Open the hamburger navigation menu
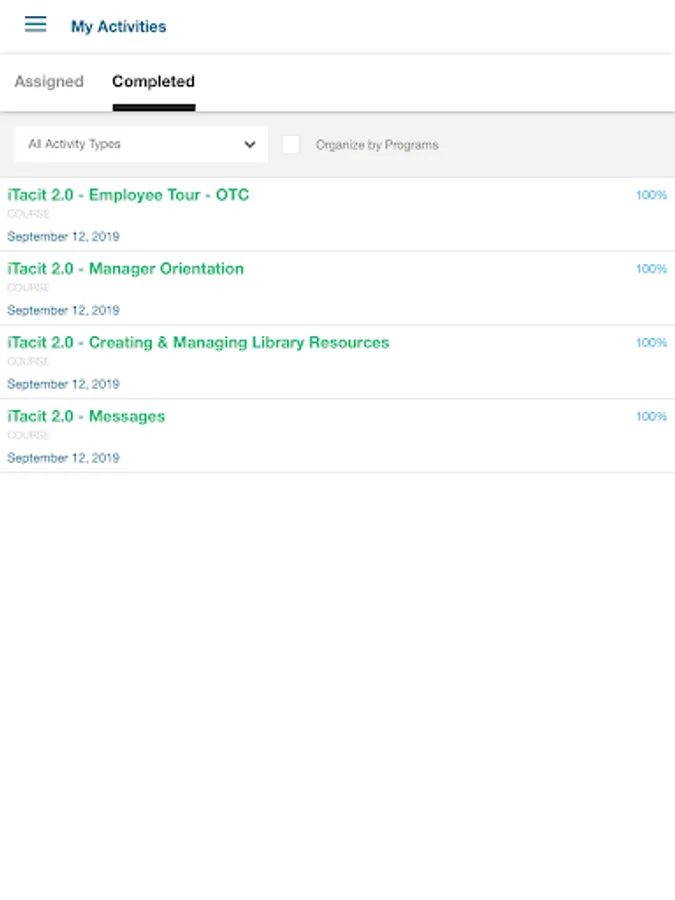675x900 pixels. tap(35, 24)
